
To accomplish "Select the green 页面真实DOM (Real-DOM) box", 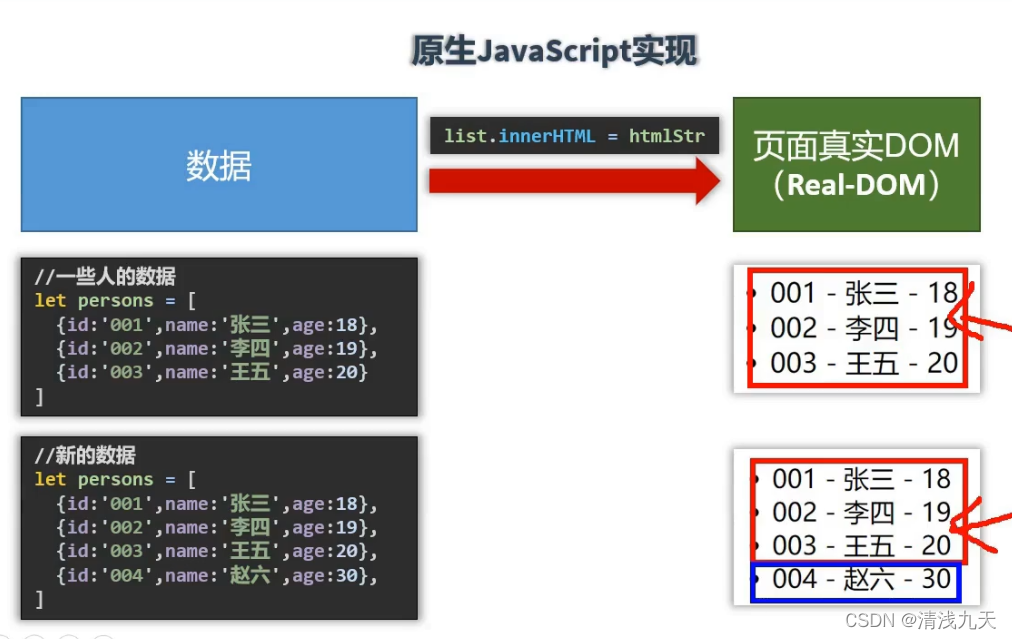I will pyautogui.click(x=856, y=165).
